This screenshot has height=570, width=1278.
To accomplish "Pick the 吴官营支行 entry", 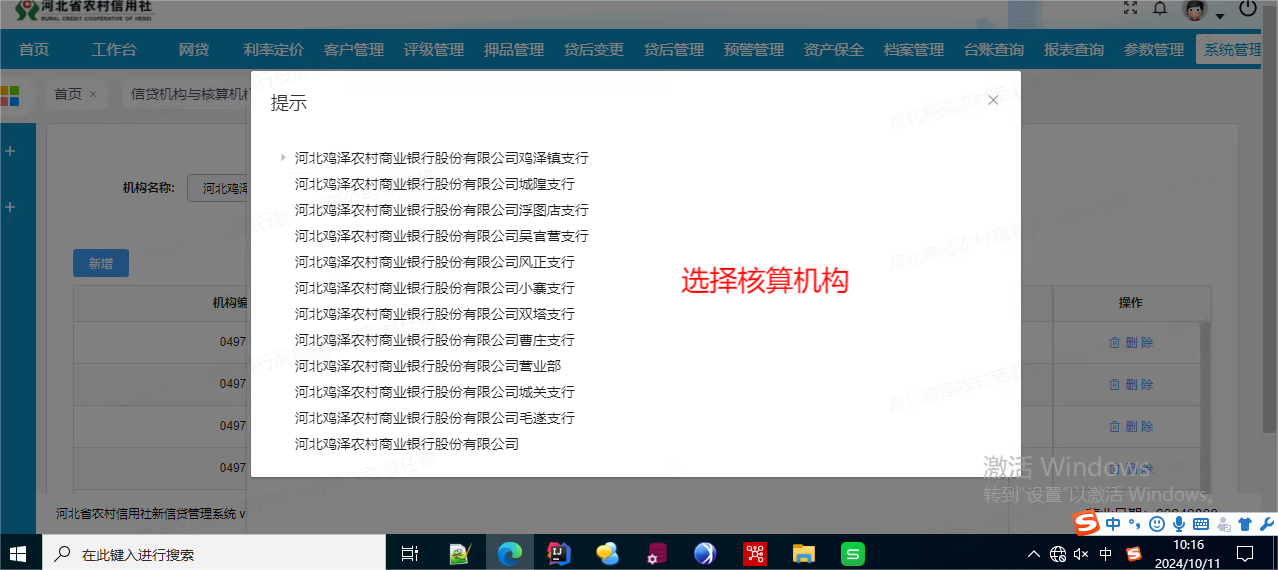I will 442,236.
